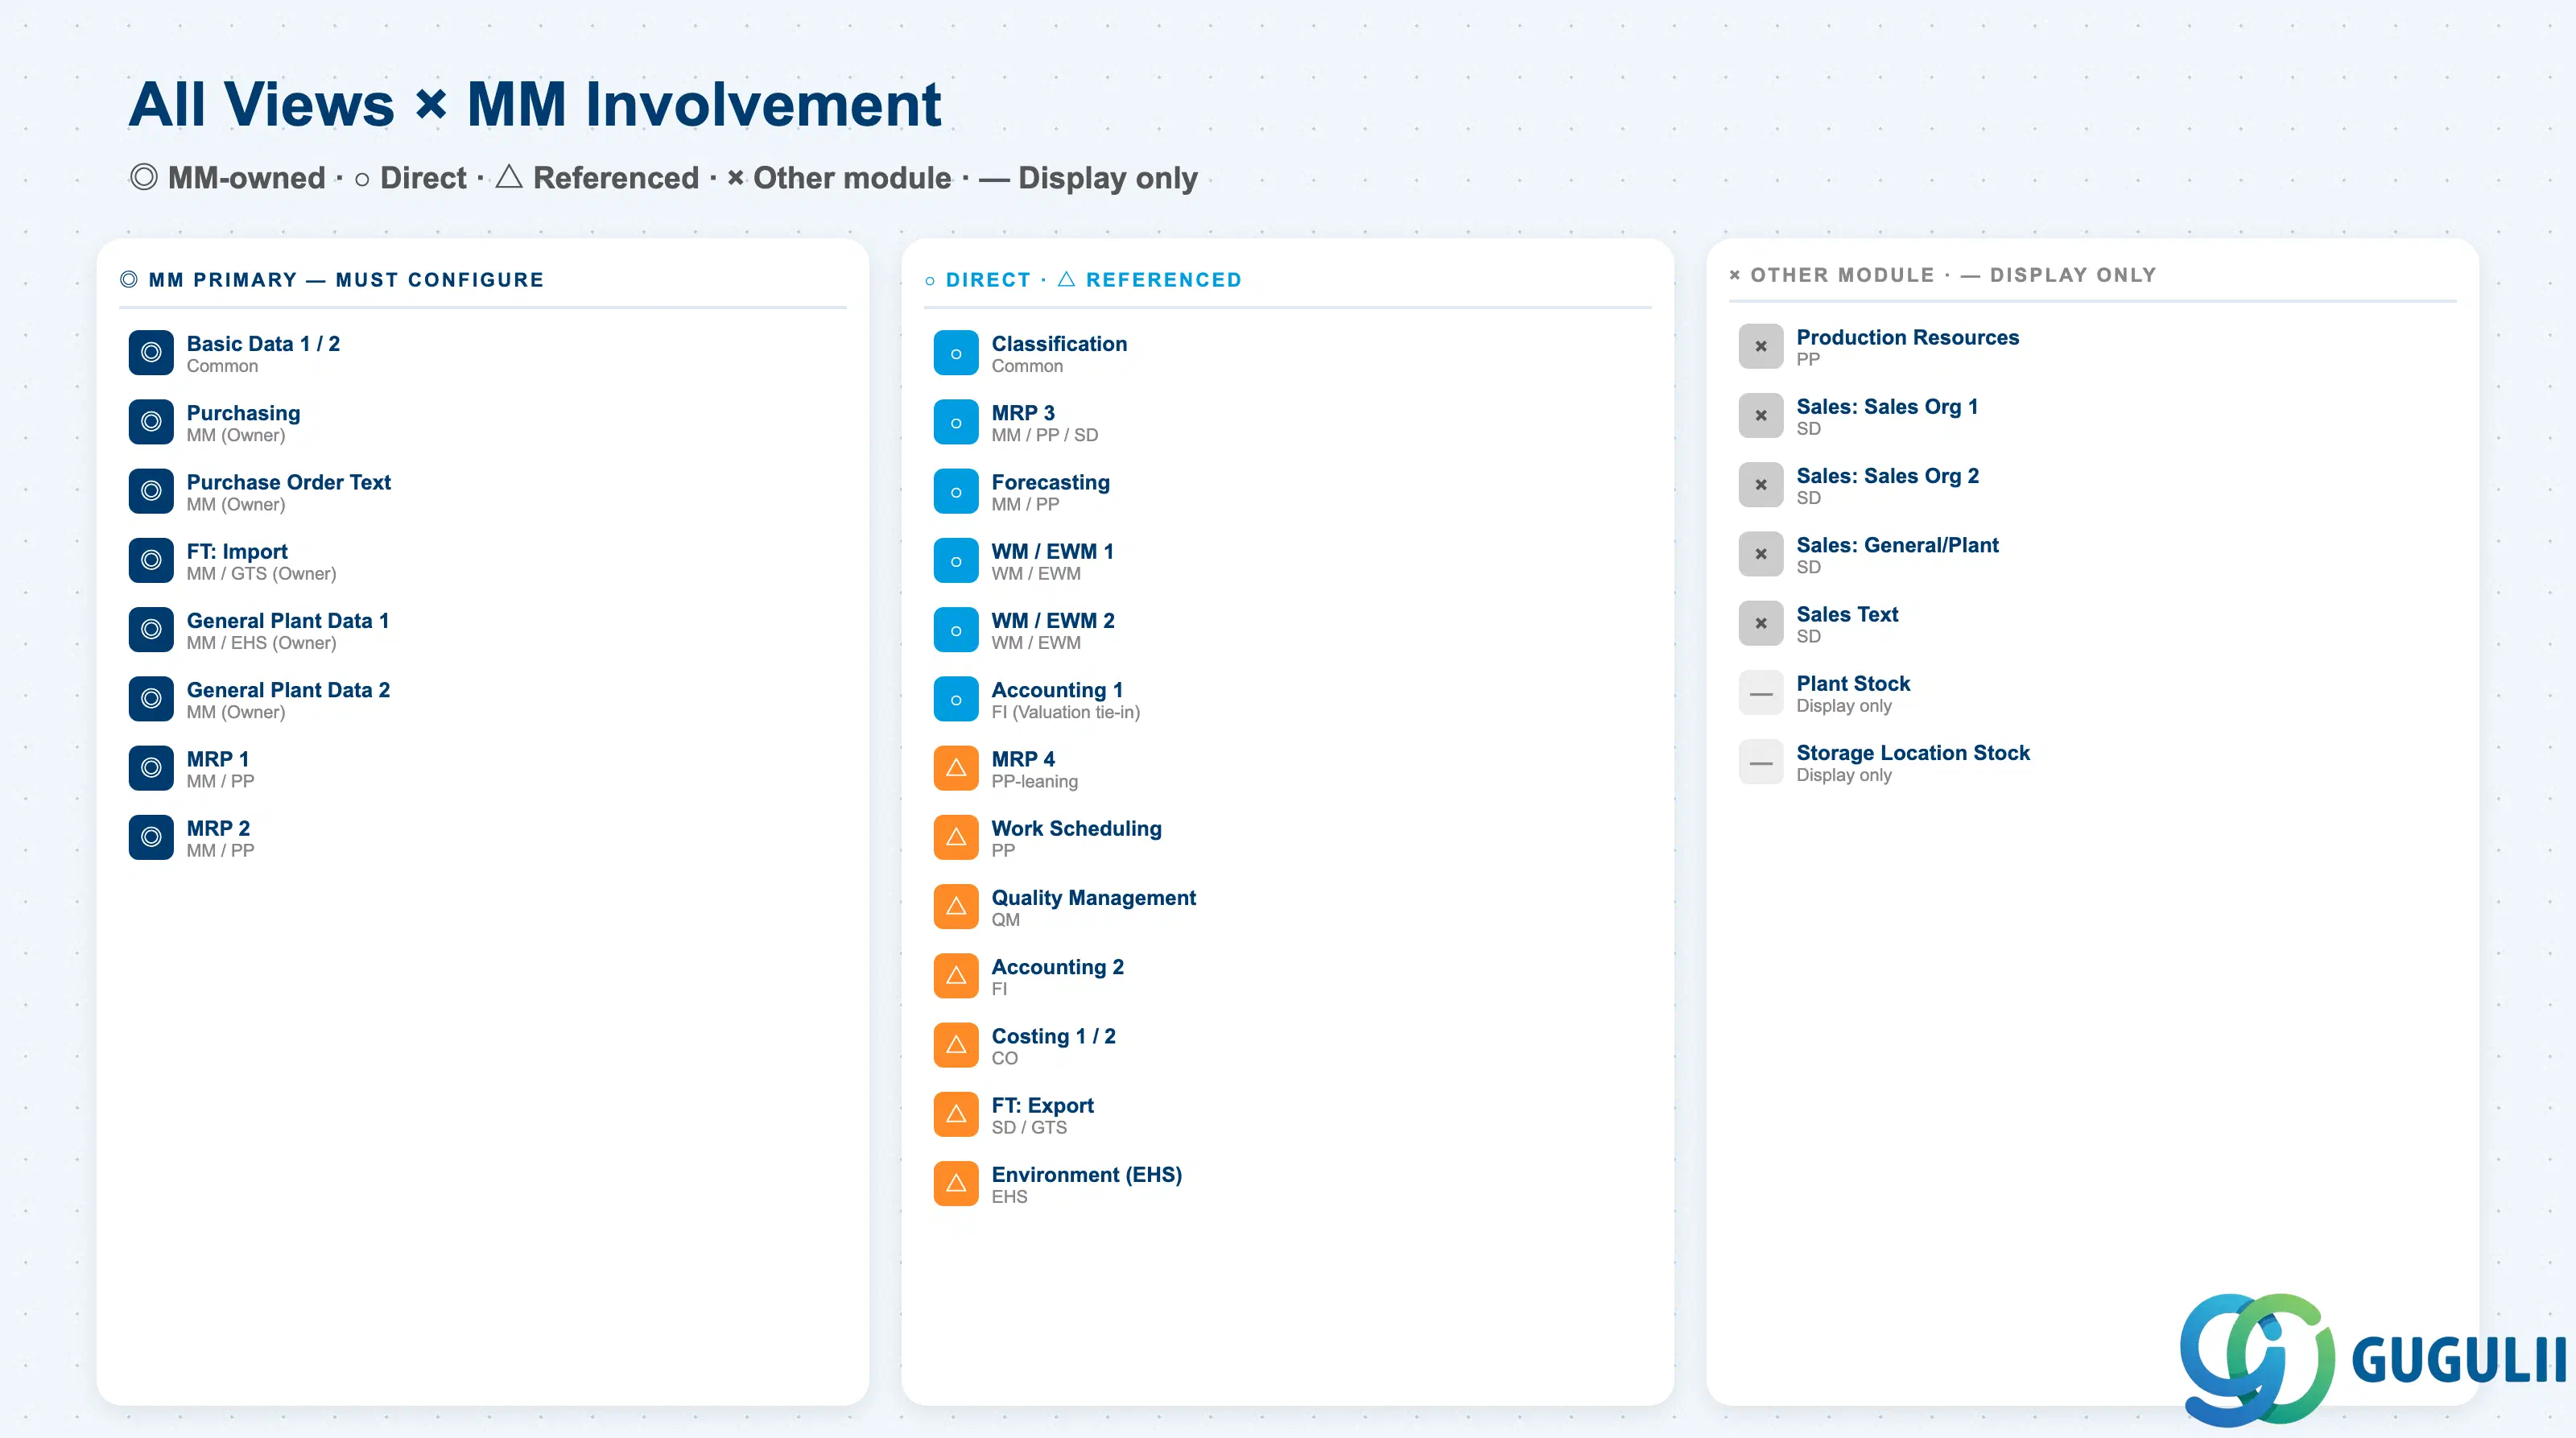Click the 'MM / EHS (Owner)' subtitle

[x=262, y=643]
